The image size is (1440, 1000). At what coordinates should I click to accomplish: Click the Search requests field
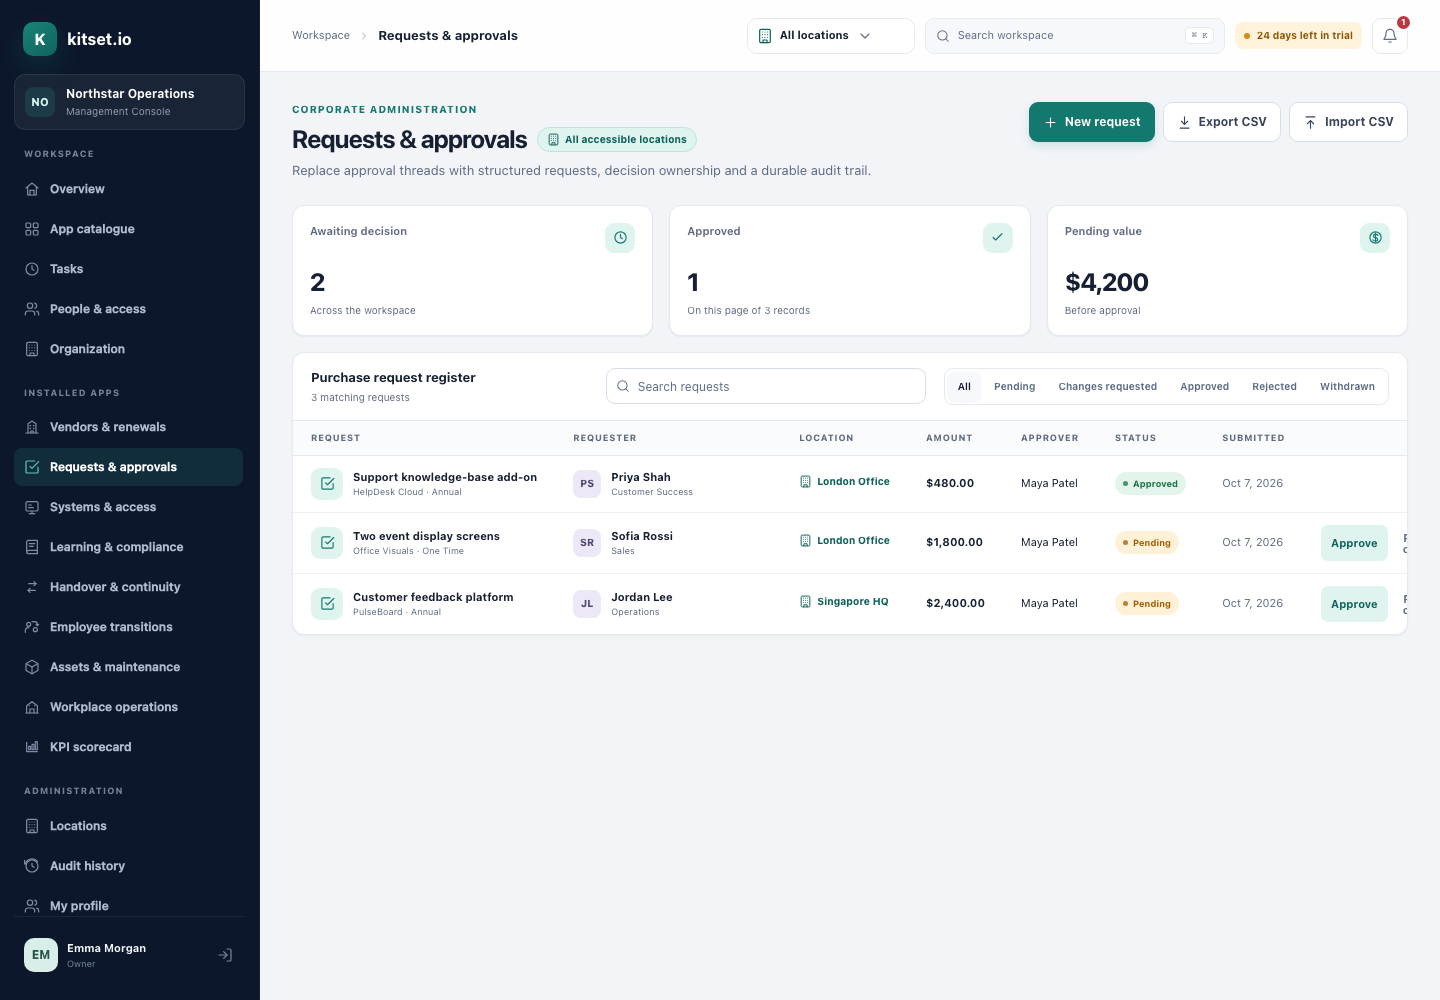(766, 386)
